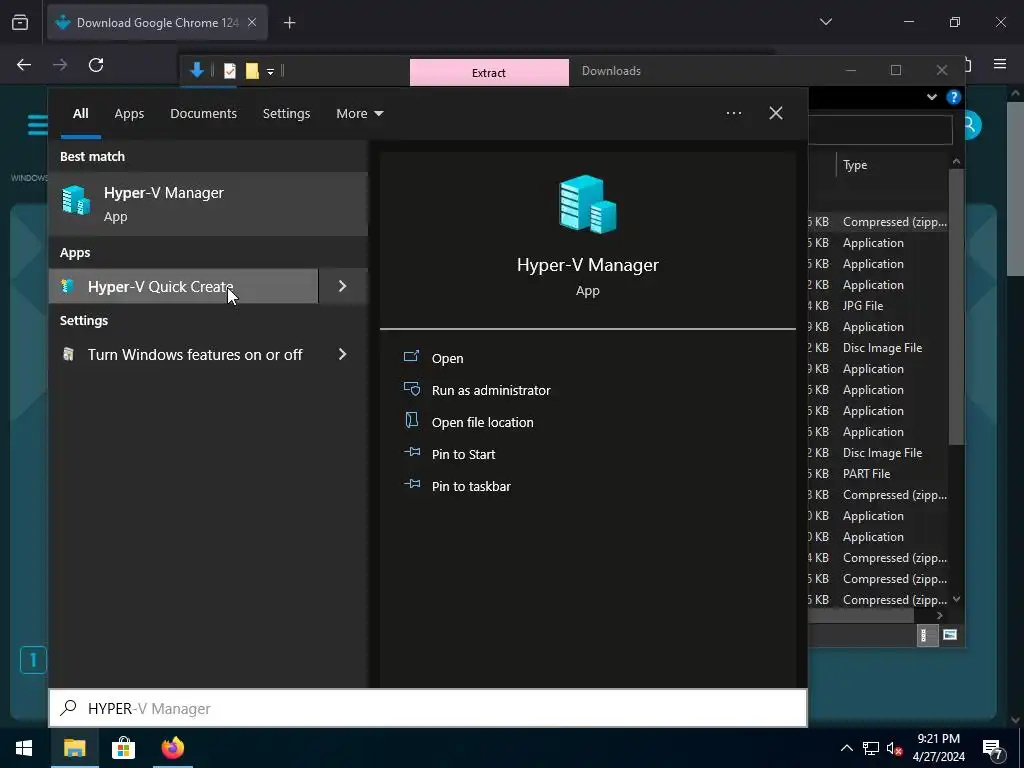The width and height of the screenshot is (1024, 768).
Task: Choose Pin to taskbar
Action: point(471,487)
